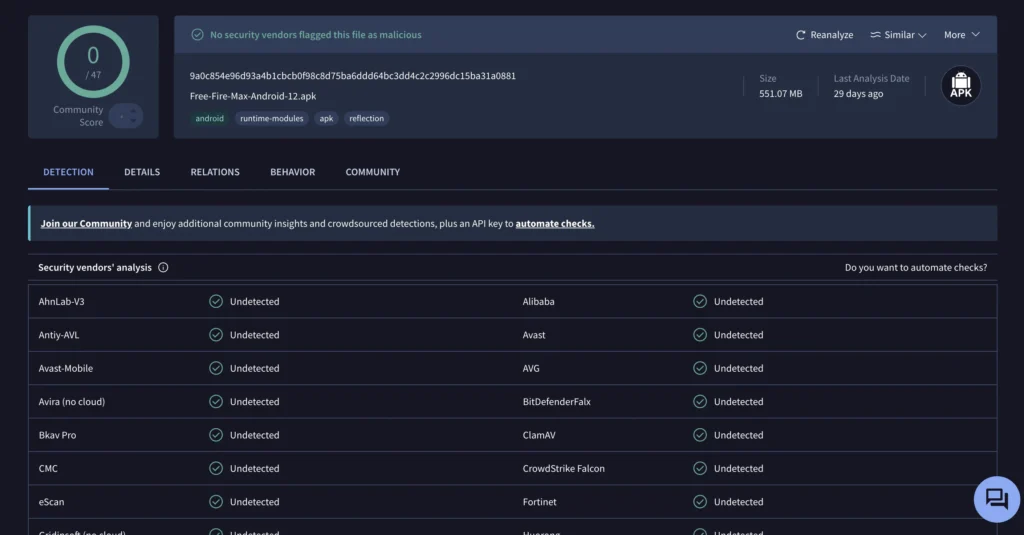Click Do you want to automate checks?

click(916, 267)
